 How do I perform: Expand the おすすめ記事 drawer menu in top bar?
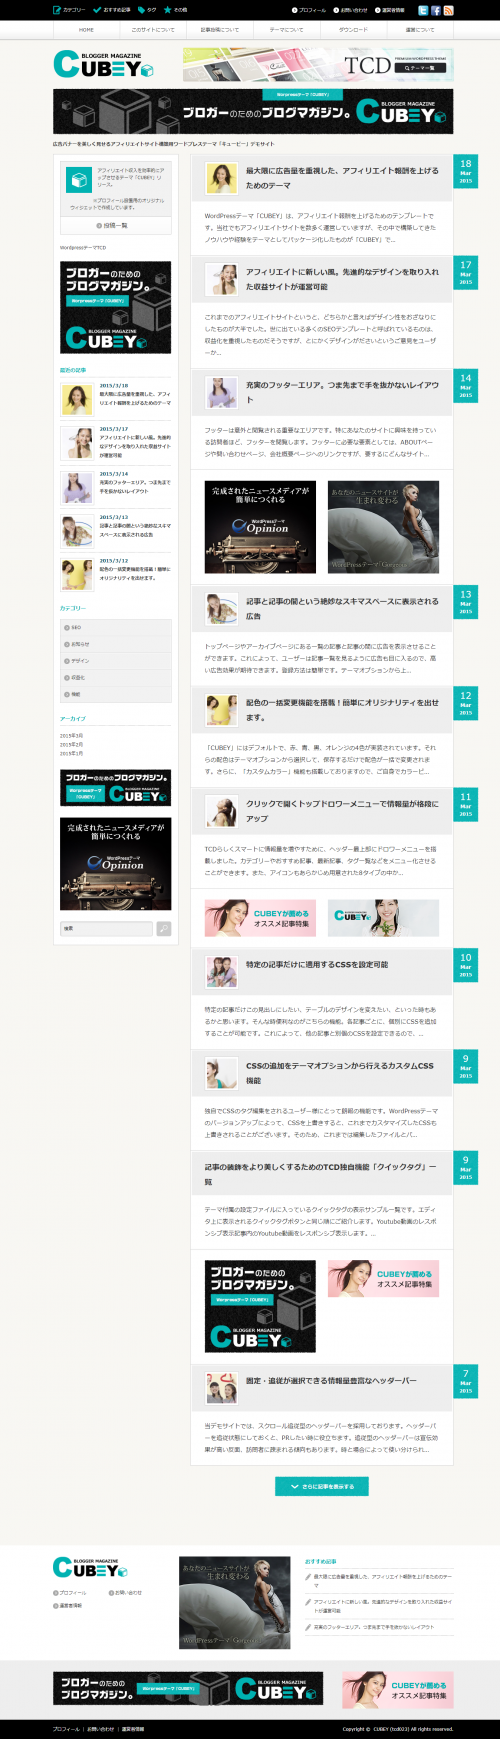pyautogui.click(x=112, y=10)
